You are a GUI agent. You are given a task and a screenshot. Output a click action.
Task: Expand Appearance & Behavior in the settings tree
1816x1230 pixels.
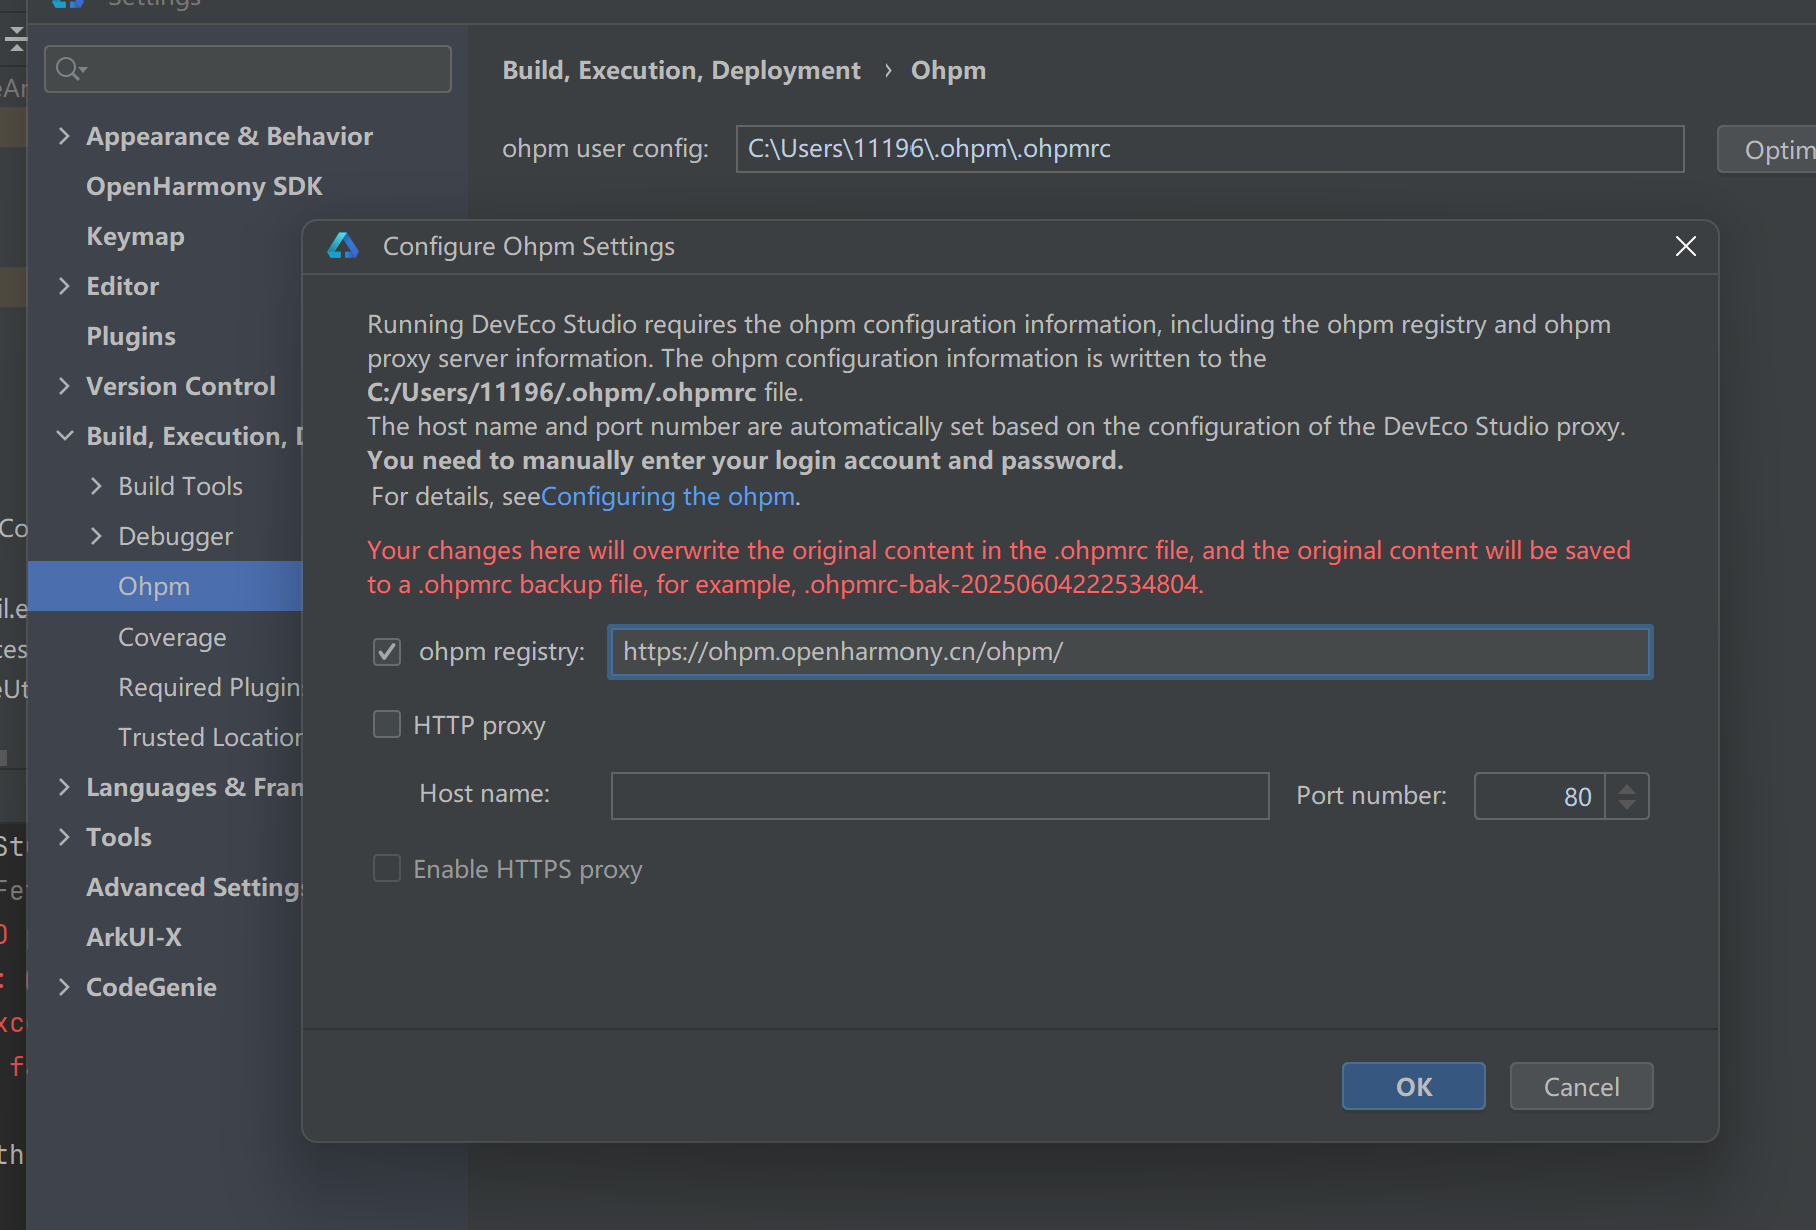point(64,136)
